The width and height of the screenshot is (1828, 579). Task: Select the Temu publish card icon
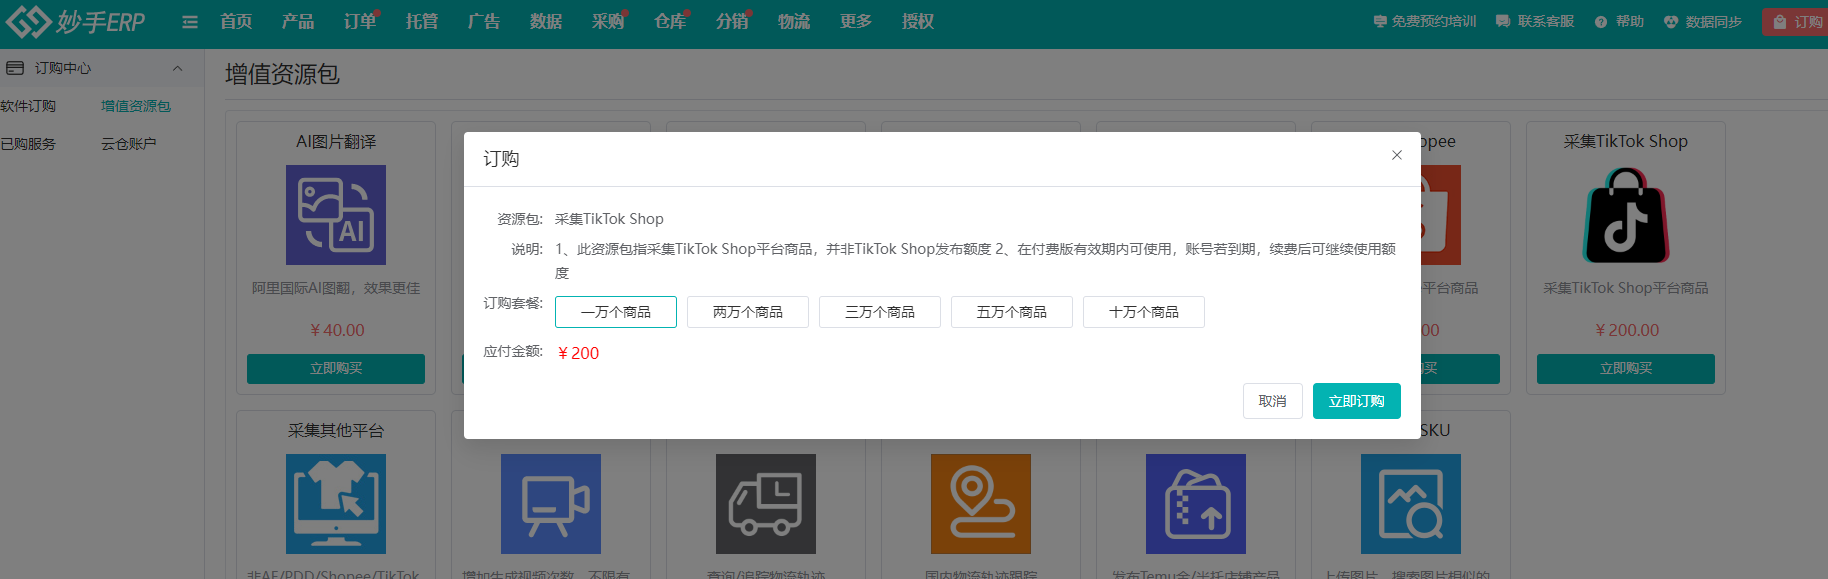[1196, 504]
